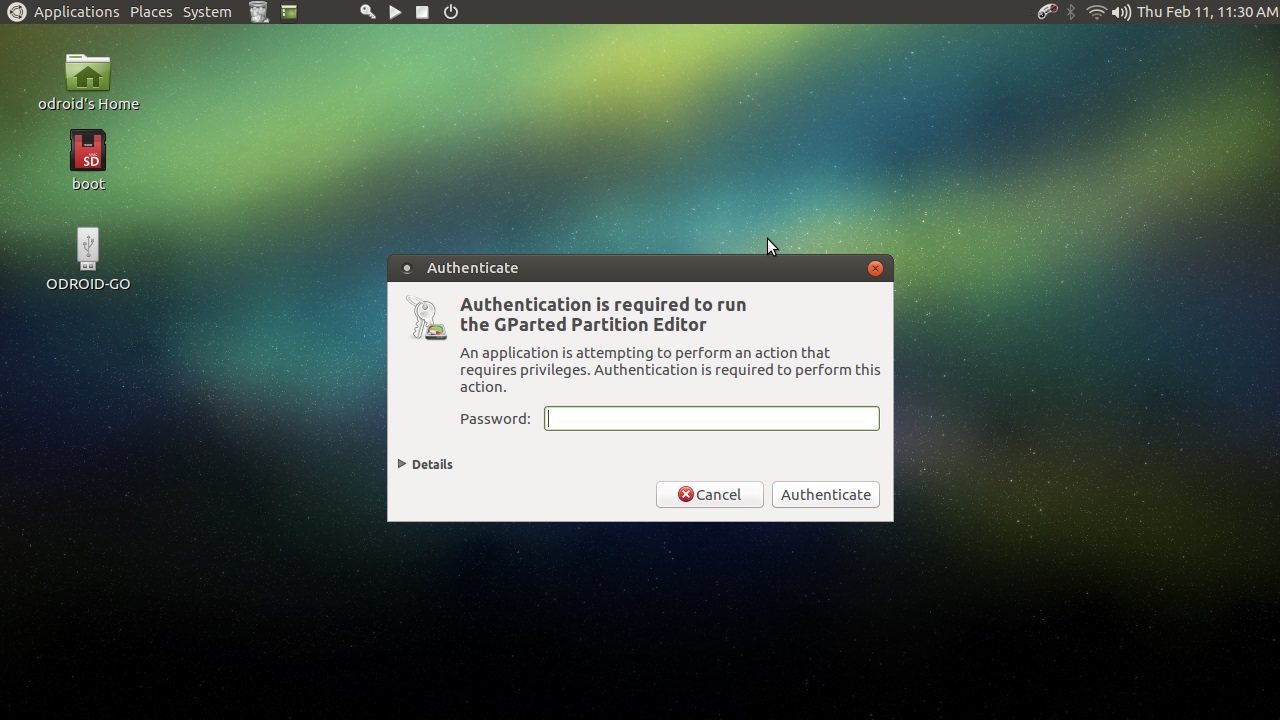
Task: Click the stop square icon in the panel
Action: tap(422, 12)
